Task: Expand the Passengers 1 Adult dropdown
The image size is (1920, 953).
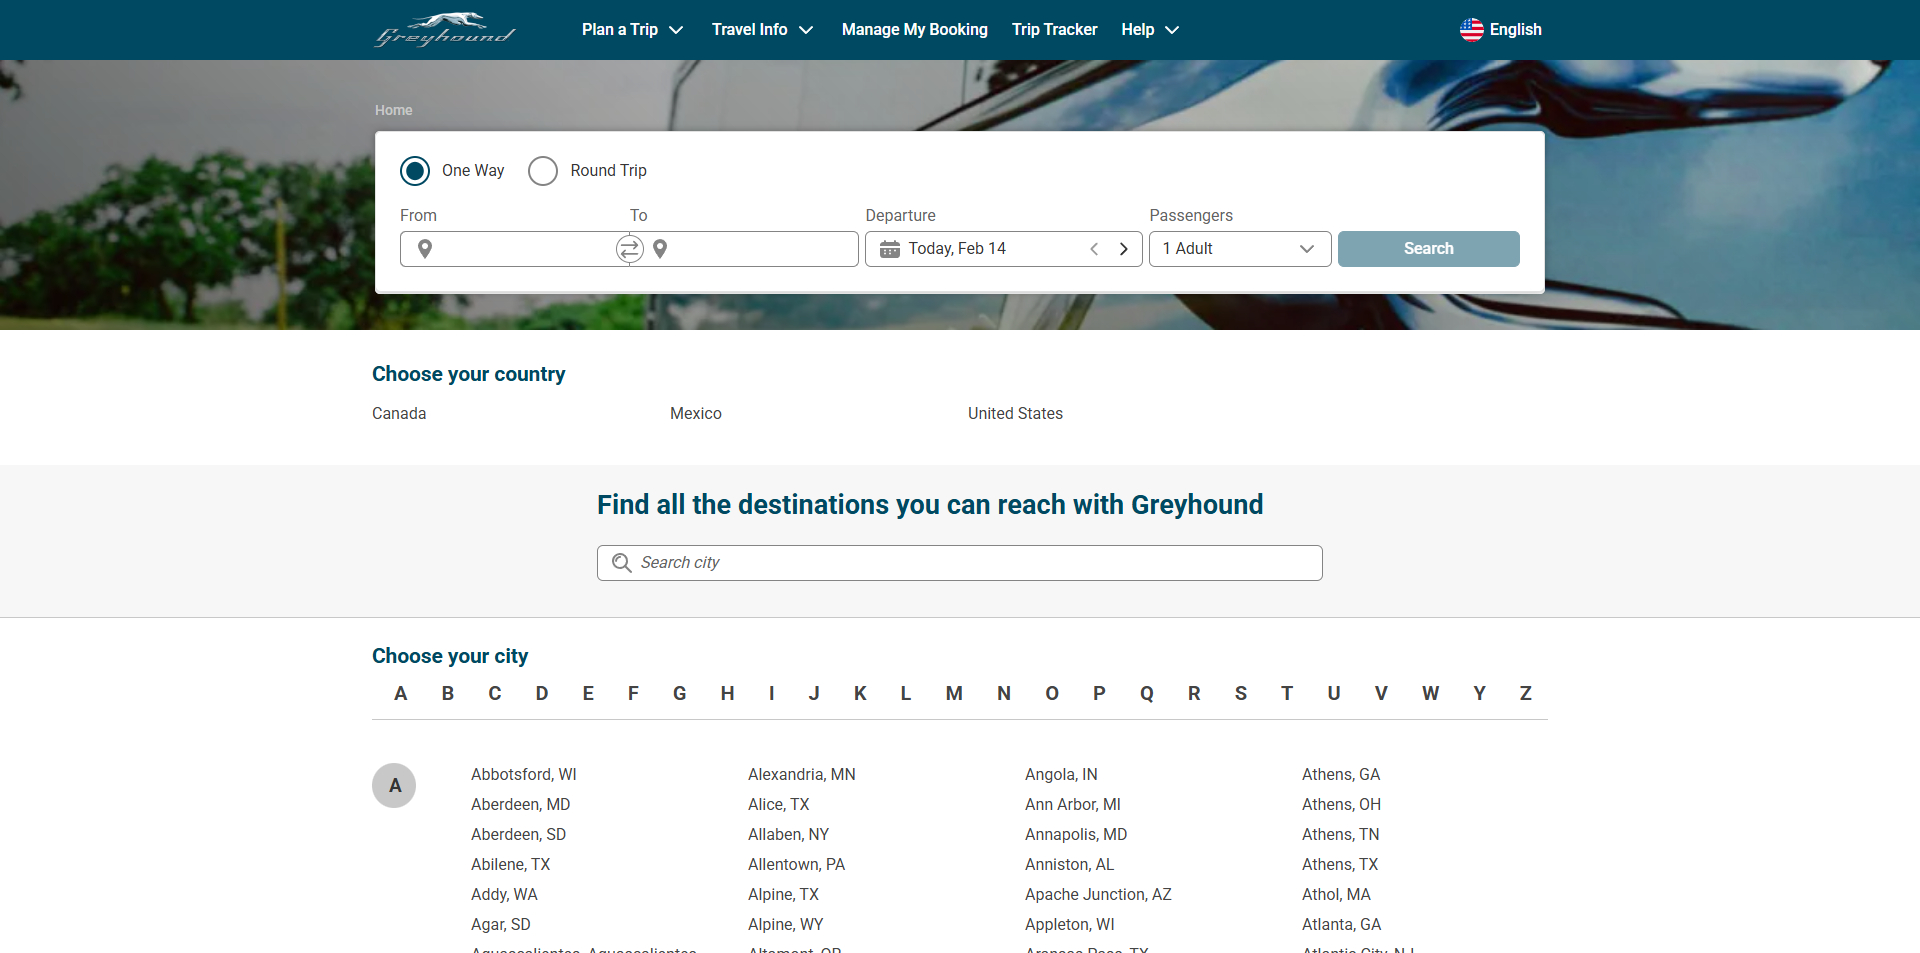Action: [1239, 249]
